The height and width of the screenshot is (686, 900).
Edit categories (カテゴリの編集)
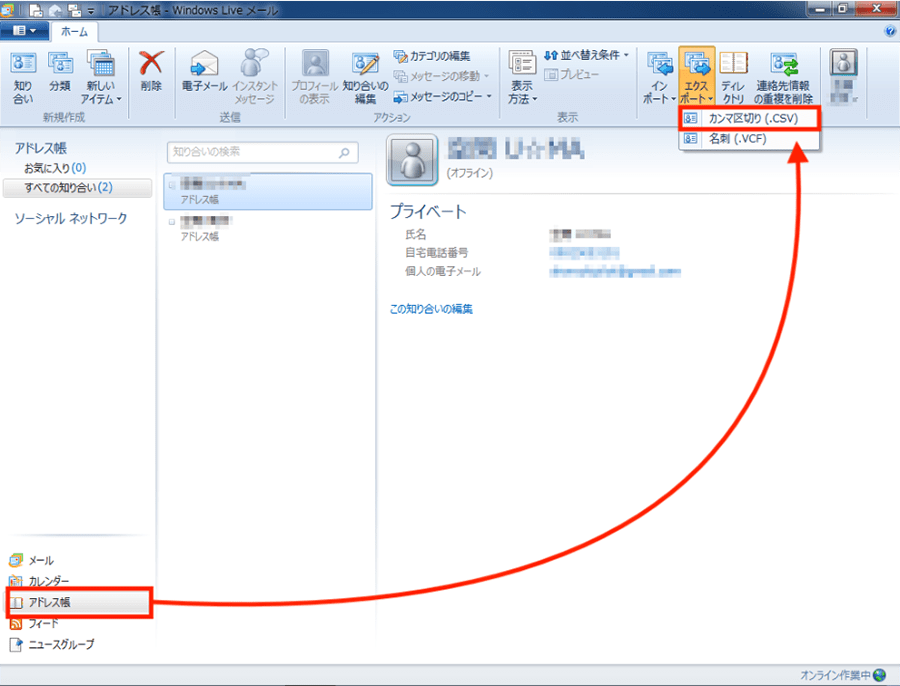432,56
